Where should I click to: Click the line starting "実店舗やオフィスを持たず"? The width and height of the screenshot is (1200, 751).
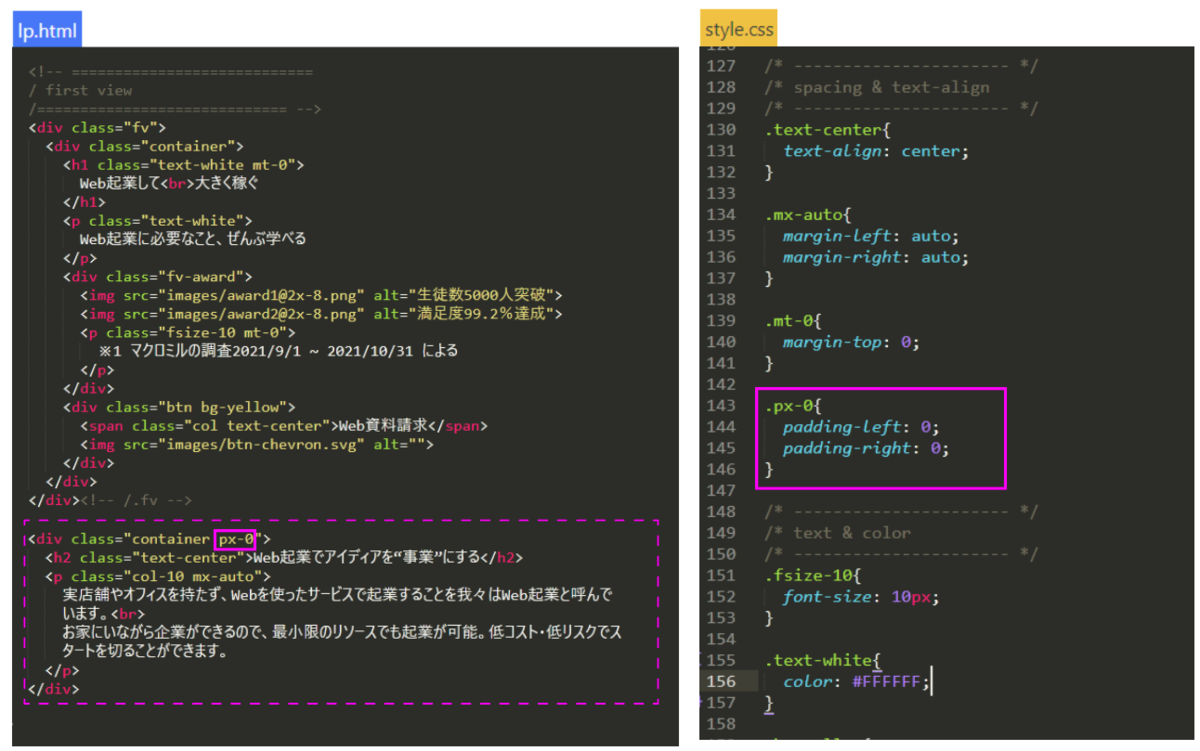point(337,595)
